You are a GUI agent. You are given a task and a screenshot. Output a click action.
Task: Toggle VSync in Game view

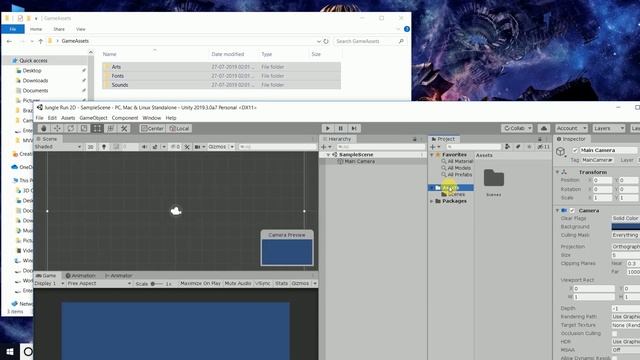pos(263,283)
